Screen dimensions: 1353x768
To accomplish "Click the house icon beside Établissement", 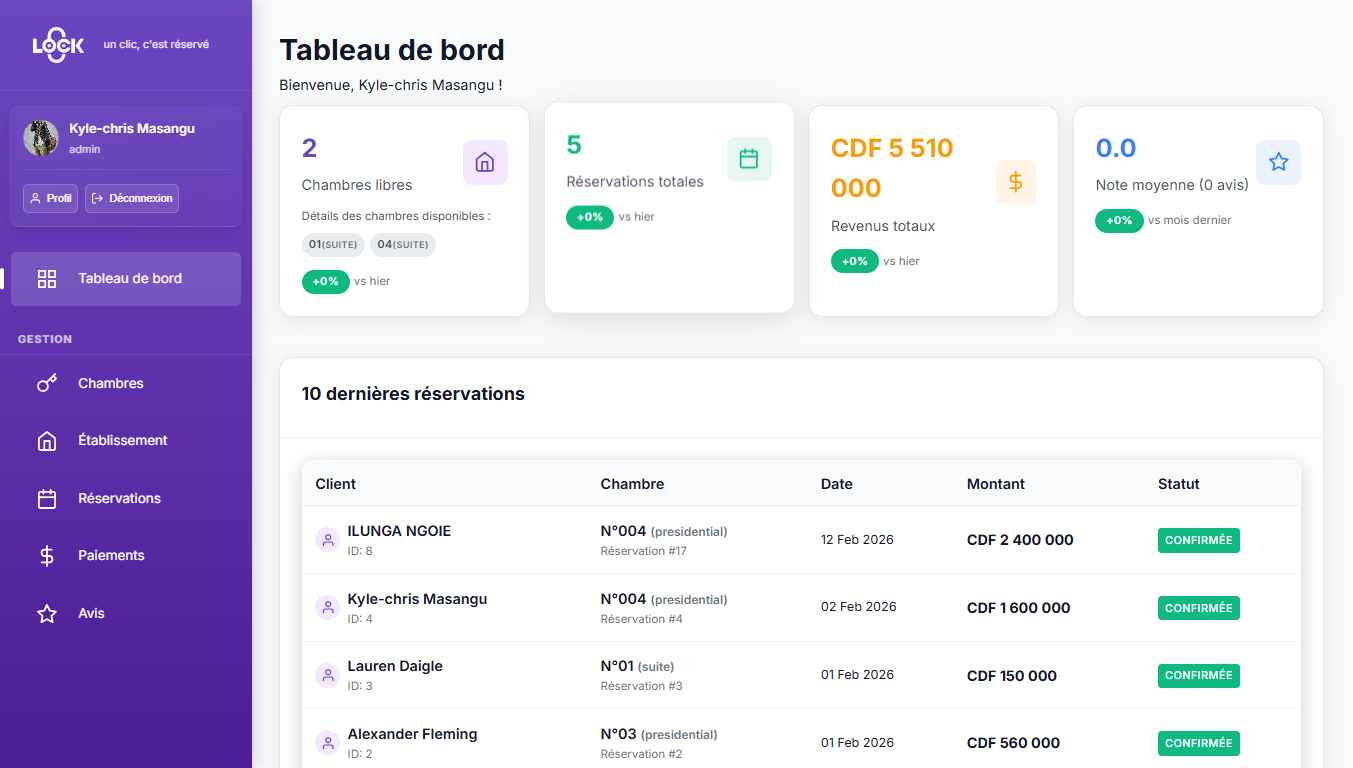I will 47,441.
